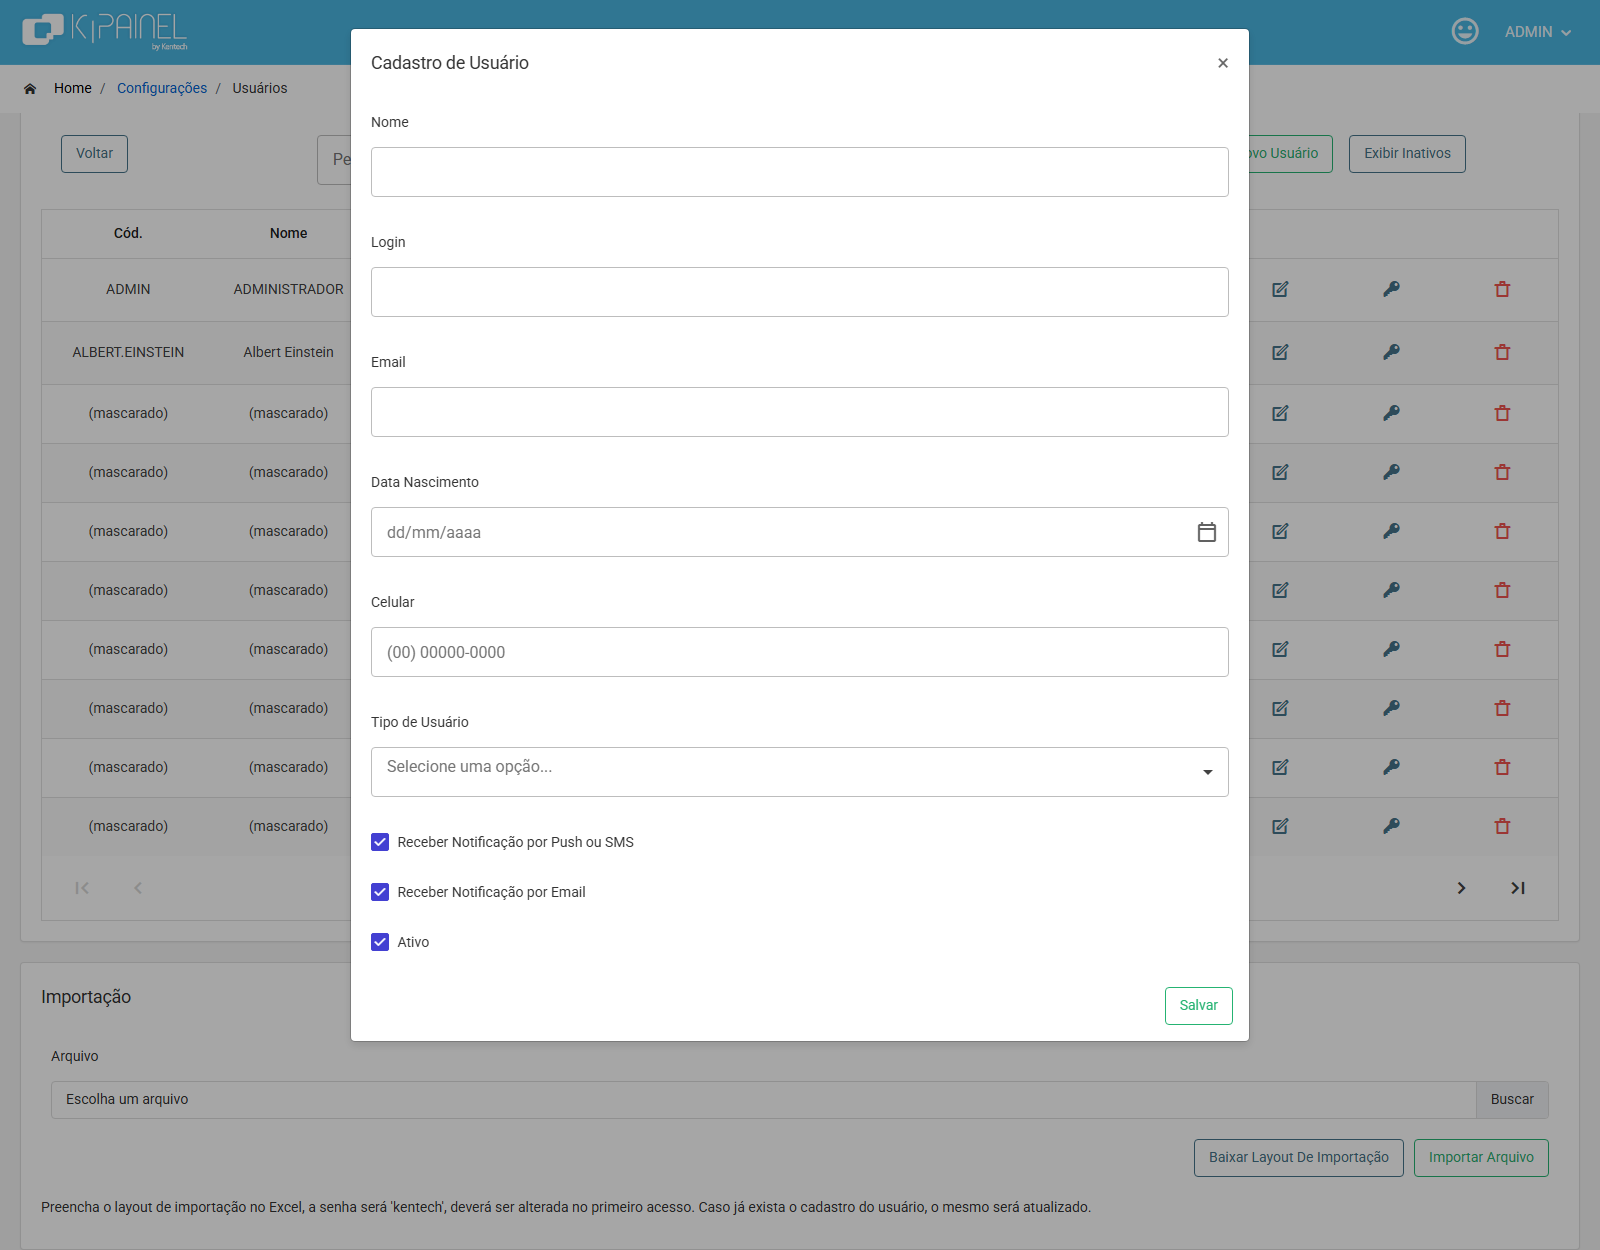Uncheck Receber Notificação por Email
This screenshot has height=1250, width=1600.
[x=380, y=892]
